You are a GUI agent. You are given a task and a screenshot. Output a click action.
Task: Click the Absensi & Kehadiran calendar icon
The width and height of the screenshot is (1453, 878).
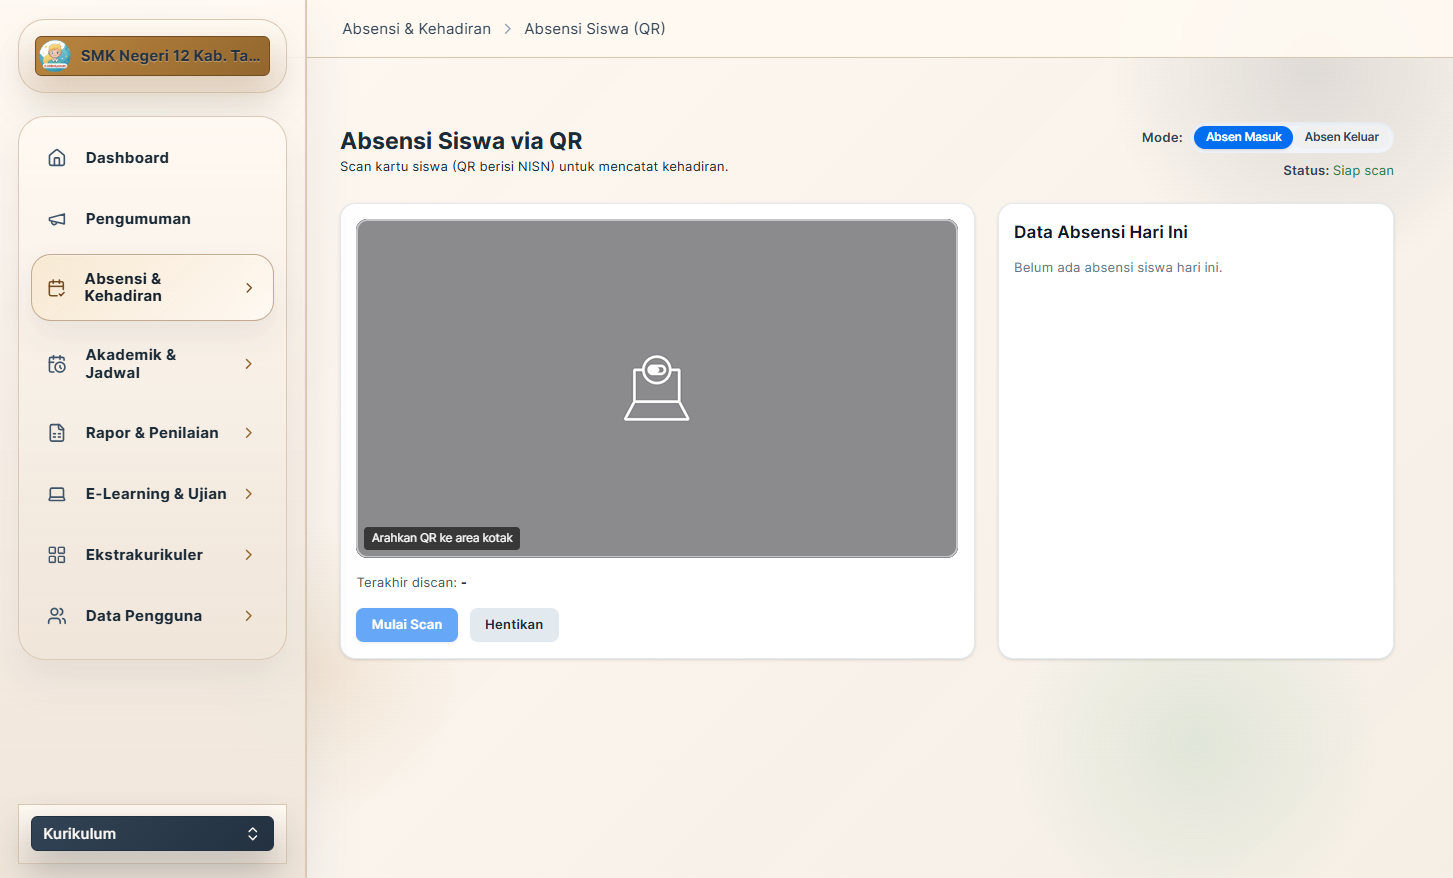(x=57, y=288)
